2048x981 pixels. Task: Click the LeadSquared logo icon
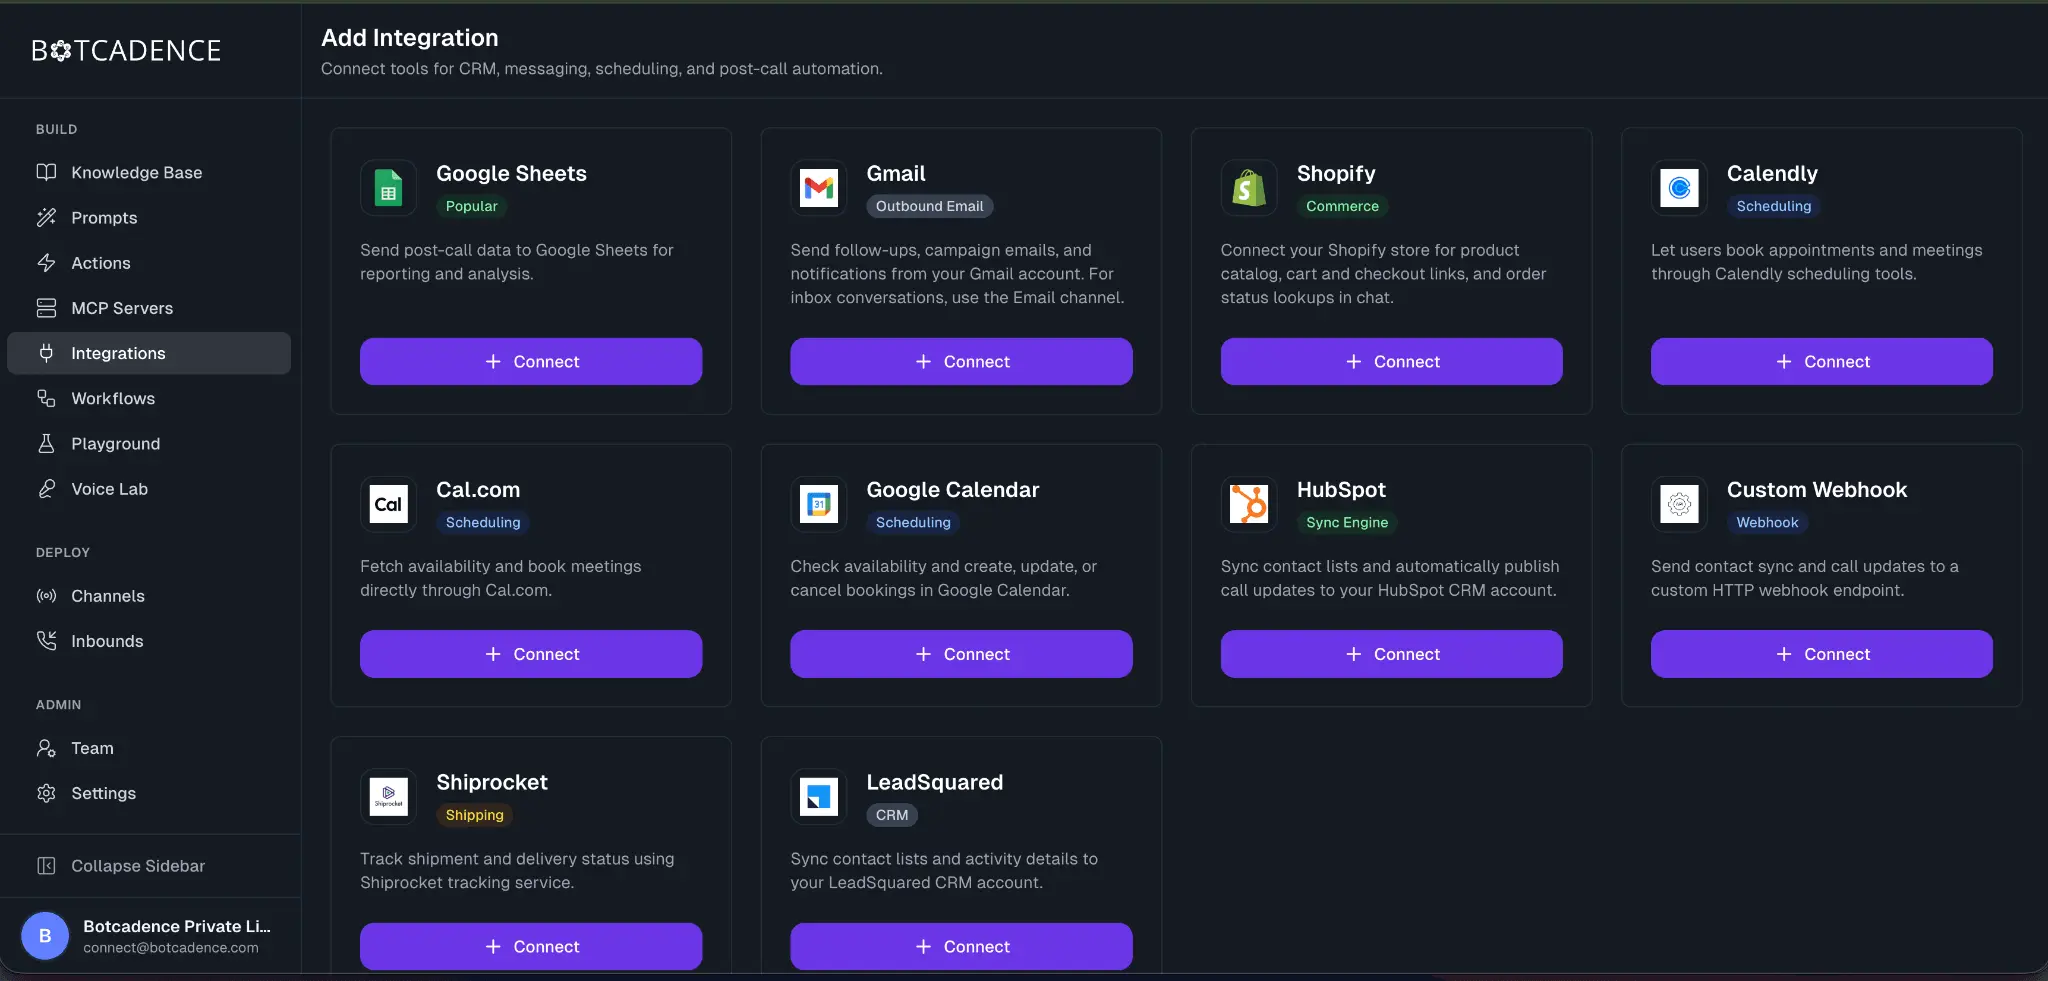[x=818, y=797]
